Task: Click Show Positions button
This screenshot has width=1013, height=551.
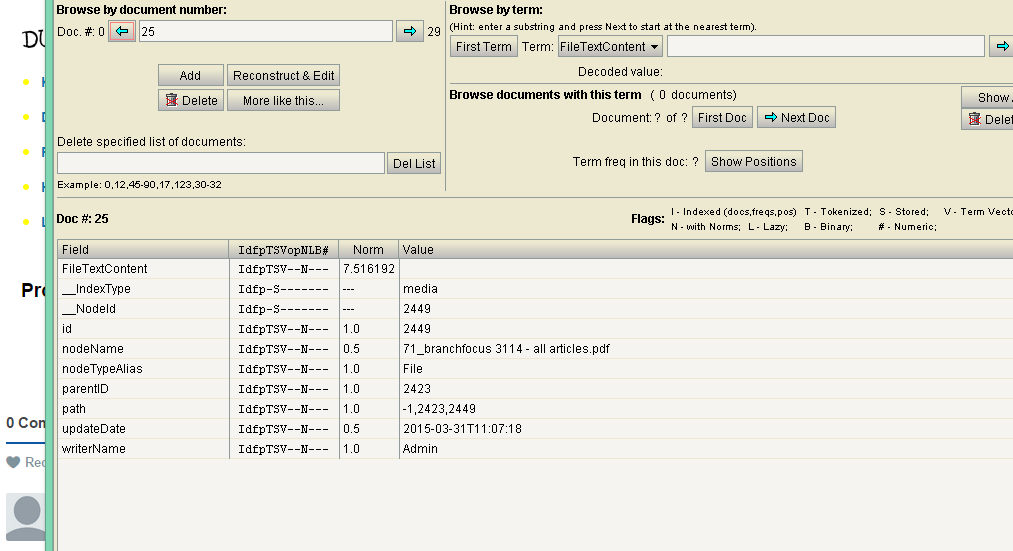Action: click(753, 162)
